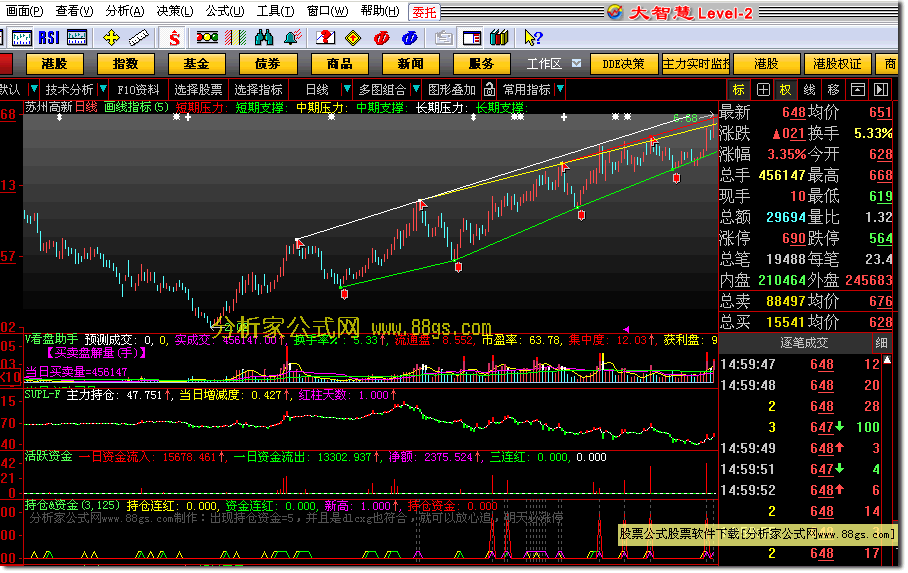Open the 帮助(H) menu
This screenshot has height=573, width=908.
pos(379,11)
